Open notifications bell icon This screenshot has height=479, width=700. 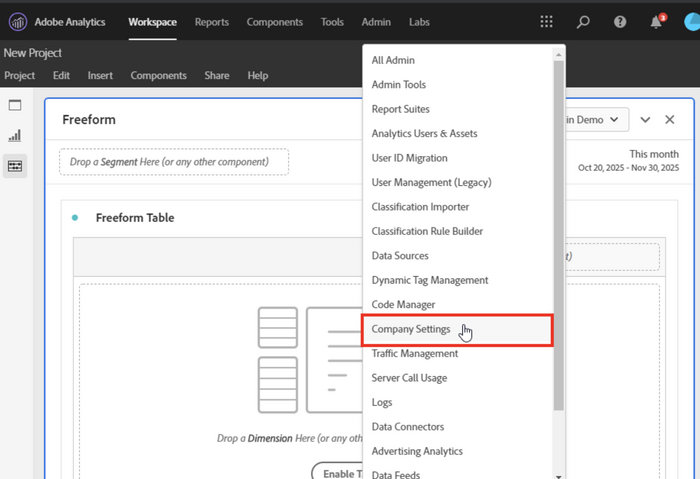(x=656, y=22)
